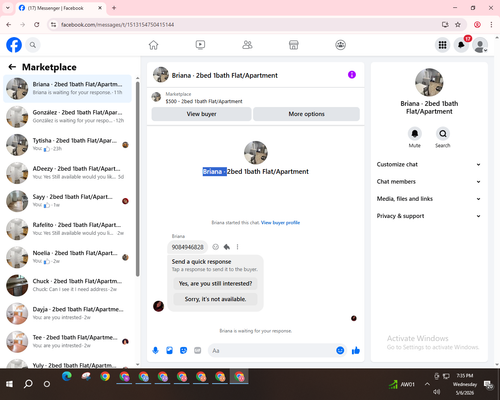Open the ADeezy conversation in the list
The image size is (500, 400).
click(x=68, y=173)
